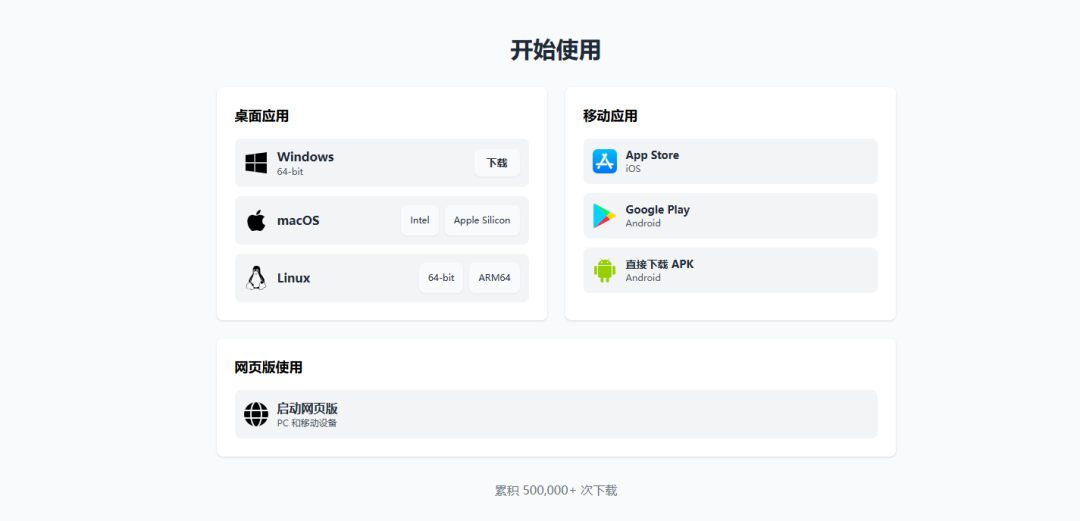Launch 启动网页版 web app
The width and height of the screenshot is (1080, 521).
pyautogui.click(x=556, y=414)
